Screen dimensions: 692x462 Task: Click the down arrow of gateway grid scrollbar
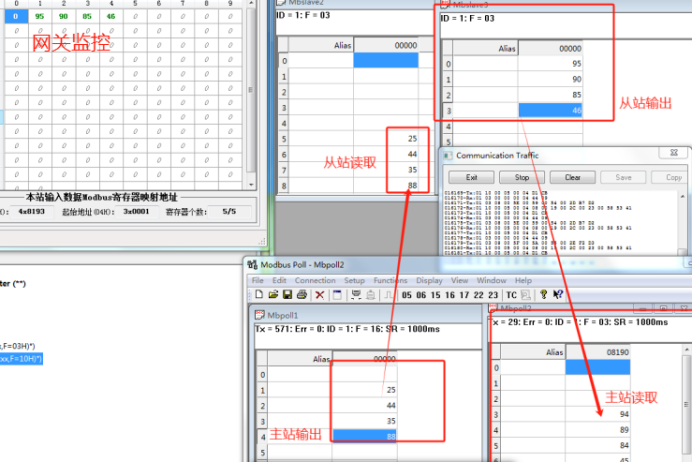(251, 185)
